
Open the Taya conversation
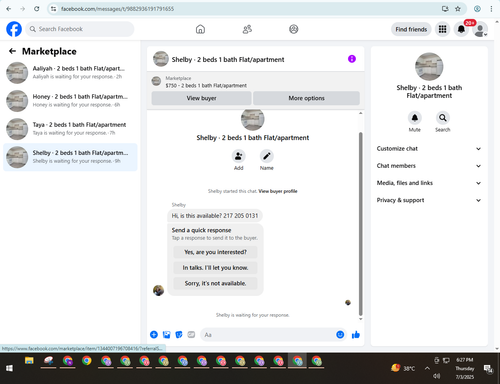(70, 129)
